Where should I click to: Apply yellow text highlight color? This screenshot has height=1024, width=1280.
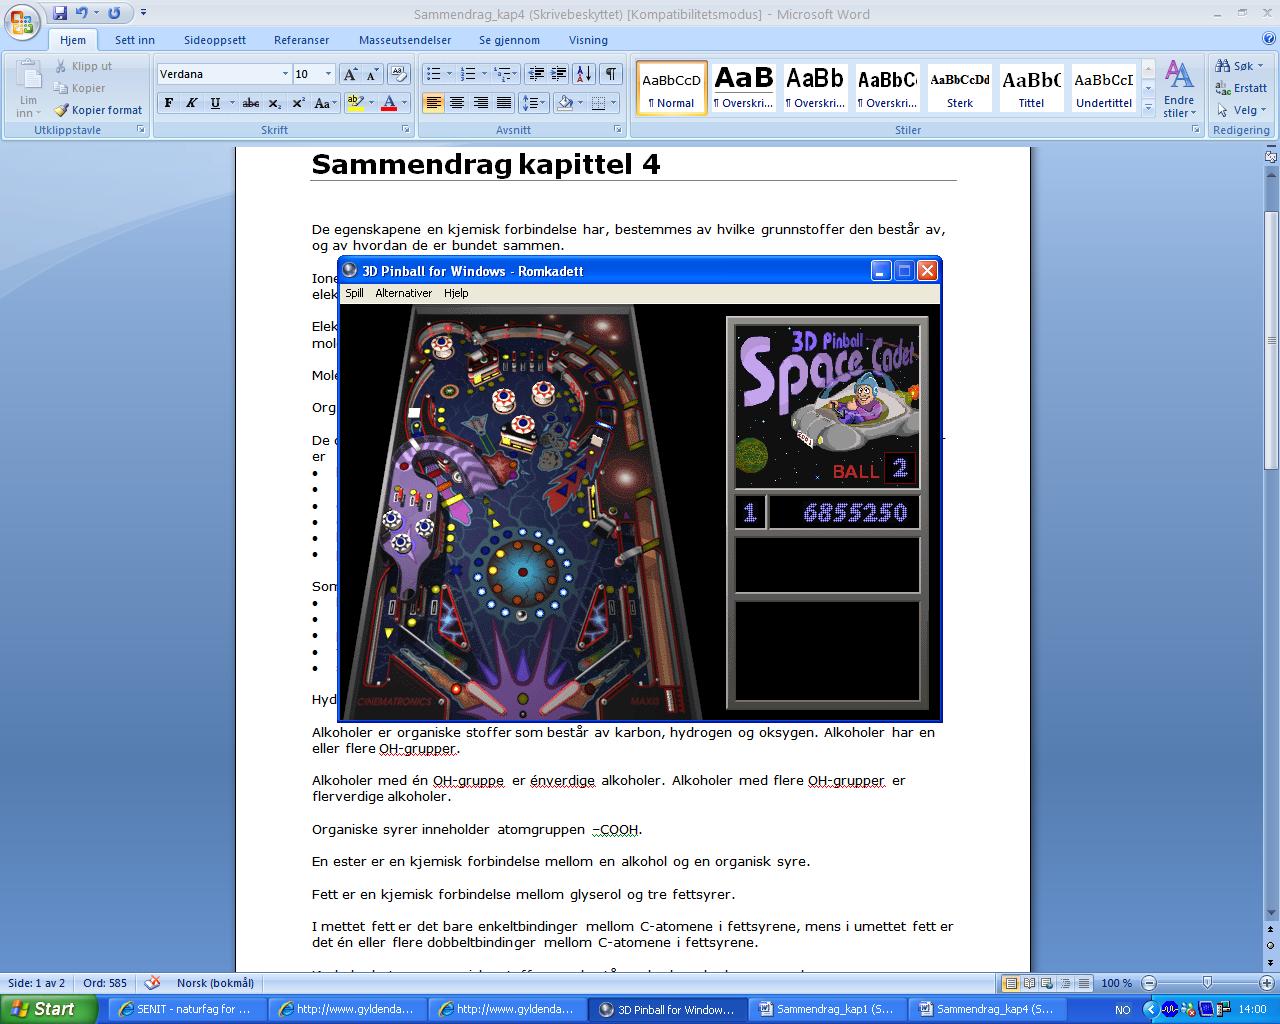pos(354,103)
